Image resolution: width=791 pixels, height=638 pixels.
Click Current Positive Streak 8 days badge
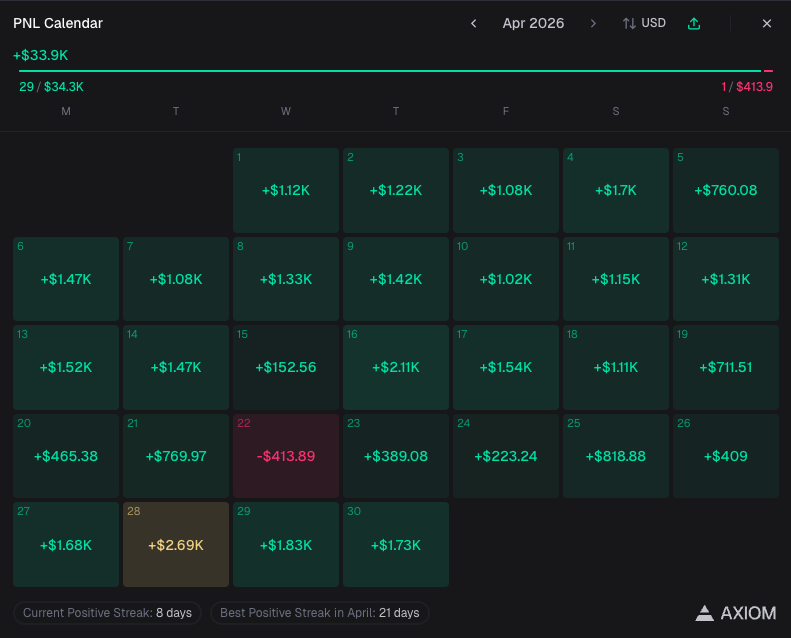107,613
